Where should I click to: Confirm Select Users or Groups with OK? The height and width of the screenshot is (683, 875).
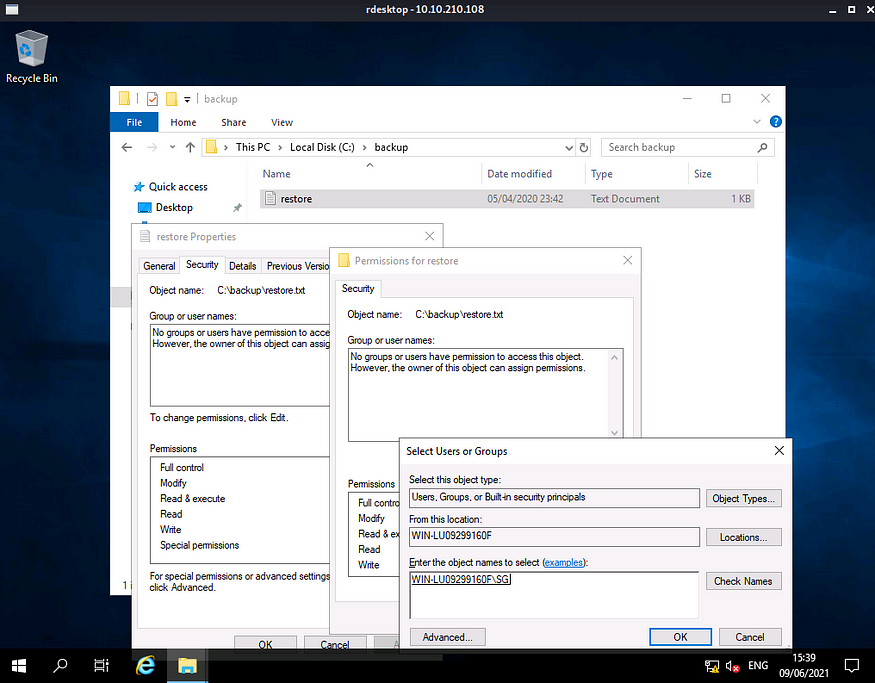(x=680, y=637)
